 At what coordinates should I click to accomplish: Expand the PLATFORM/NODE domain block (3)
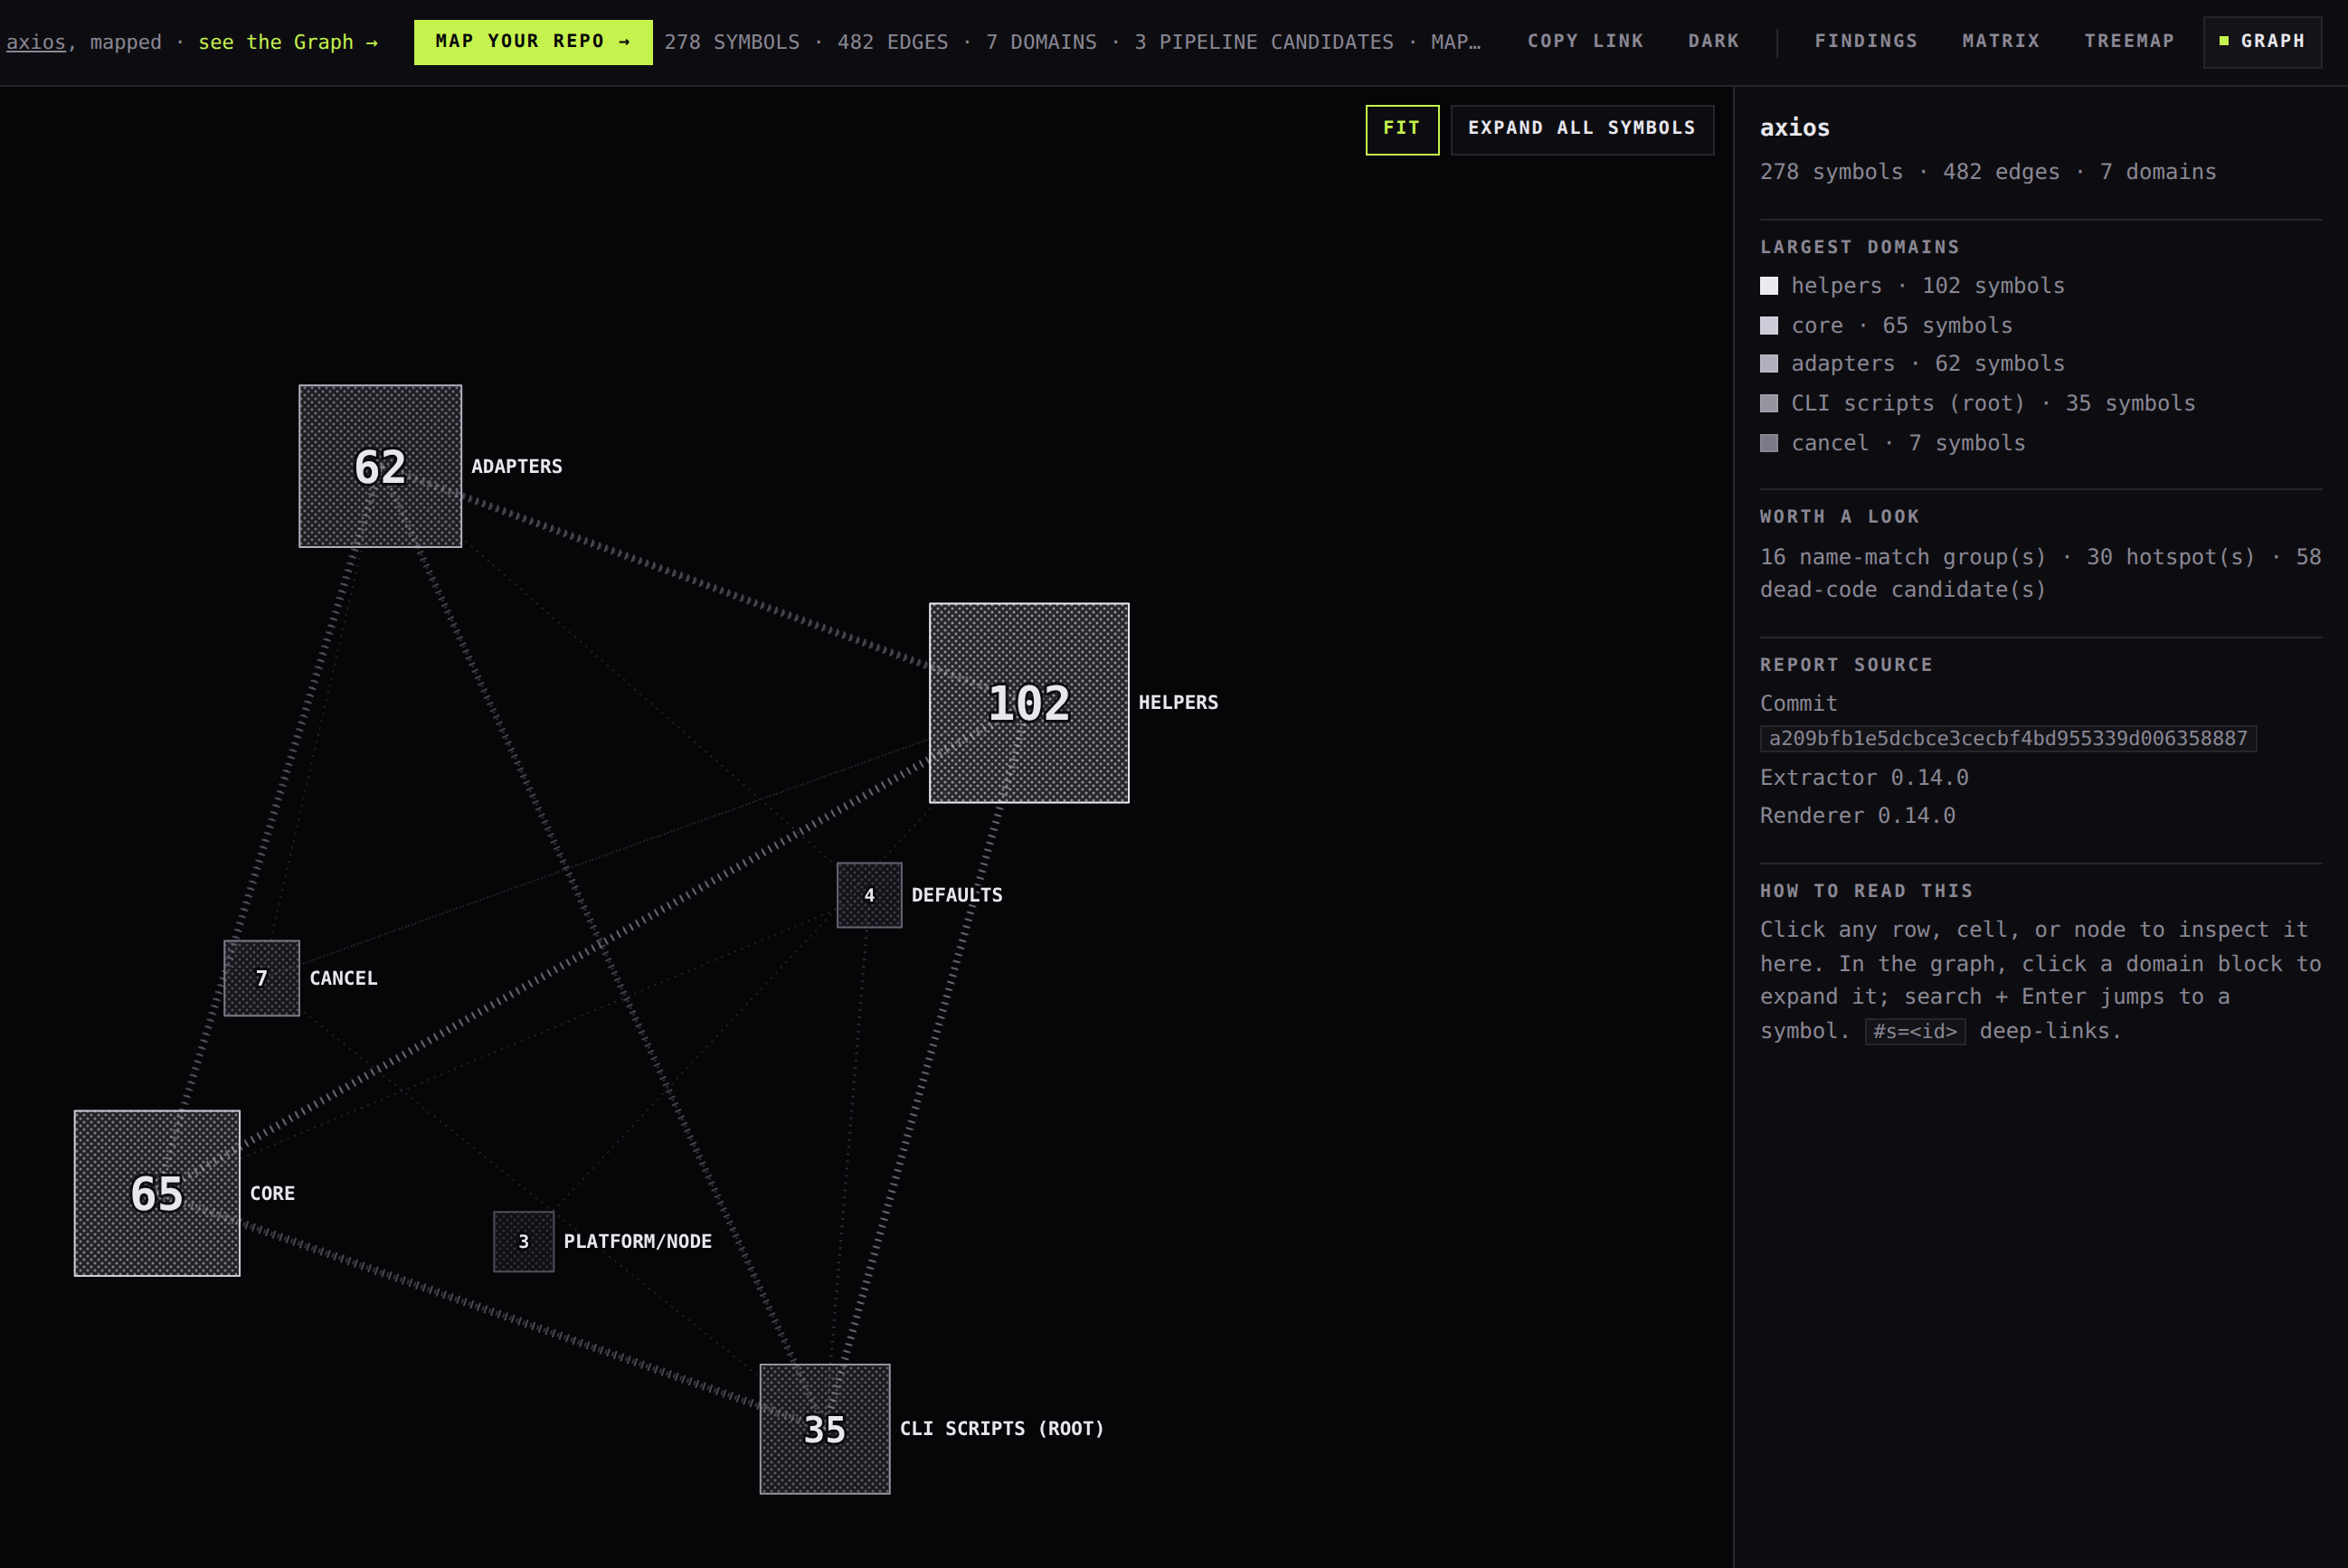(x=523, y=1241)
